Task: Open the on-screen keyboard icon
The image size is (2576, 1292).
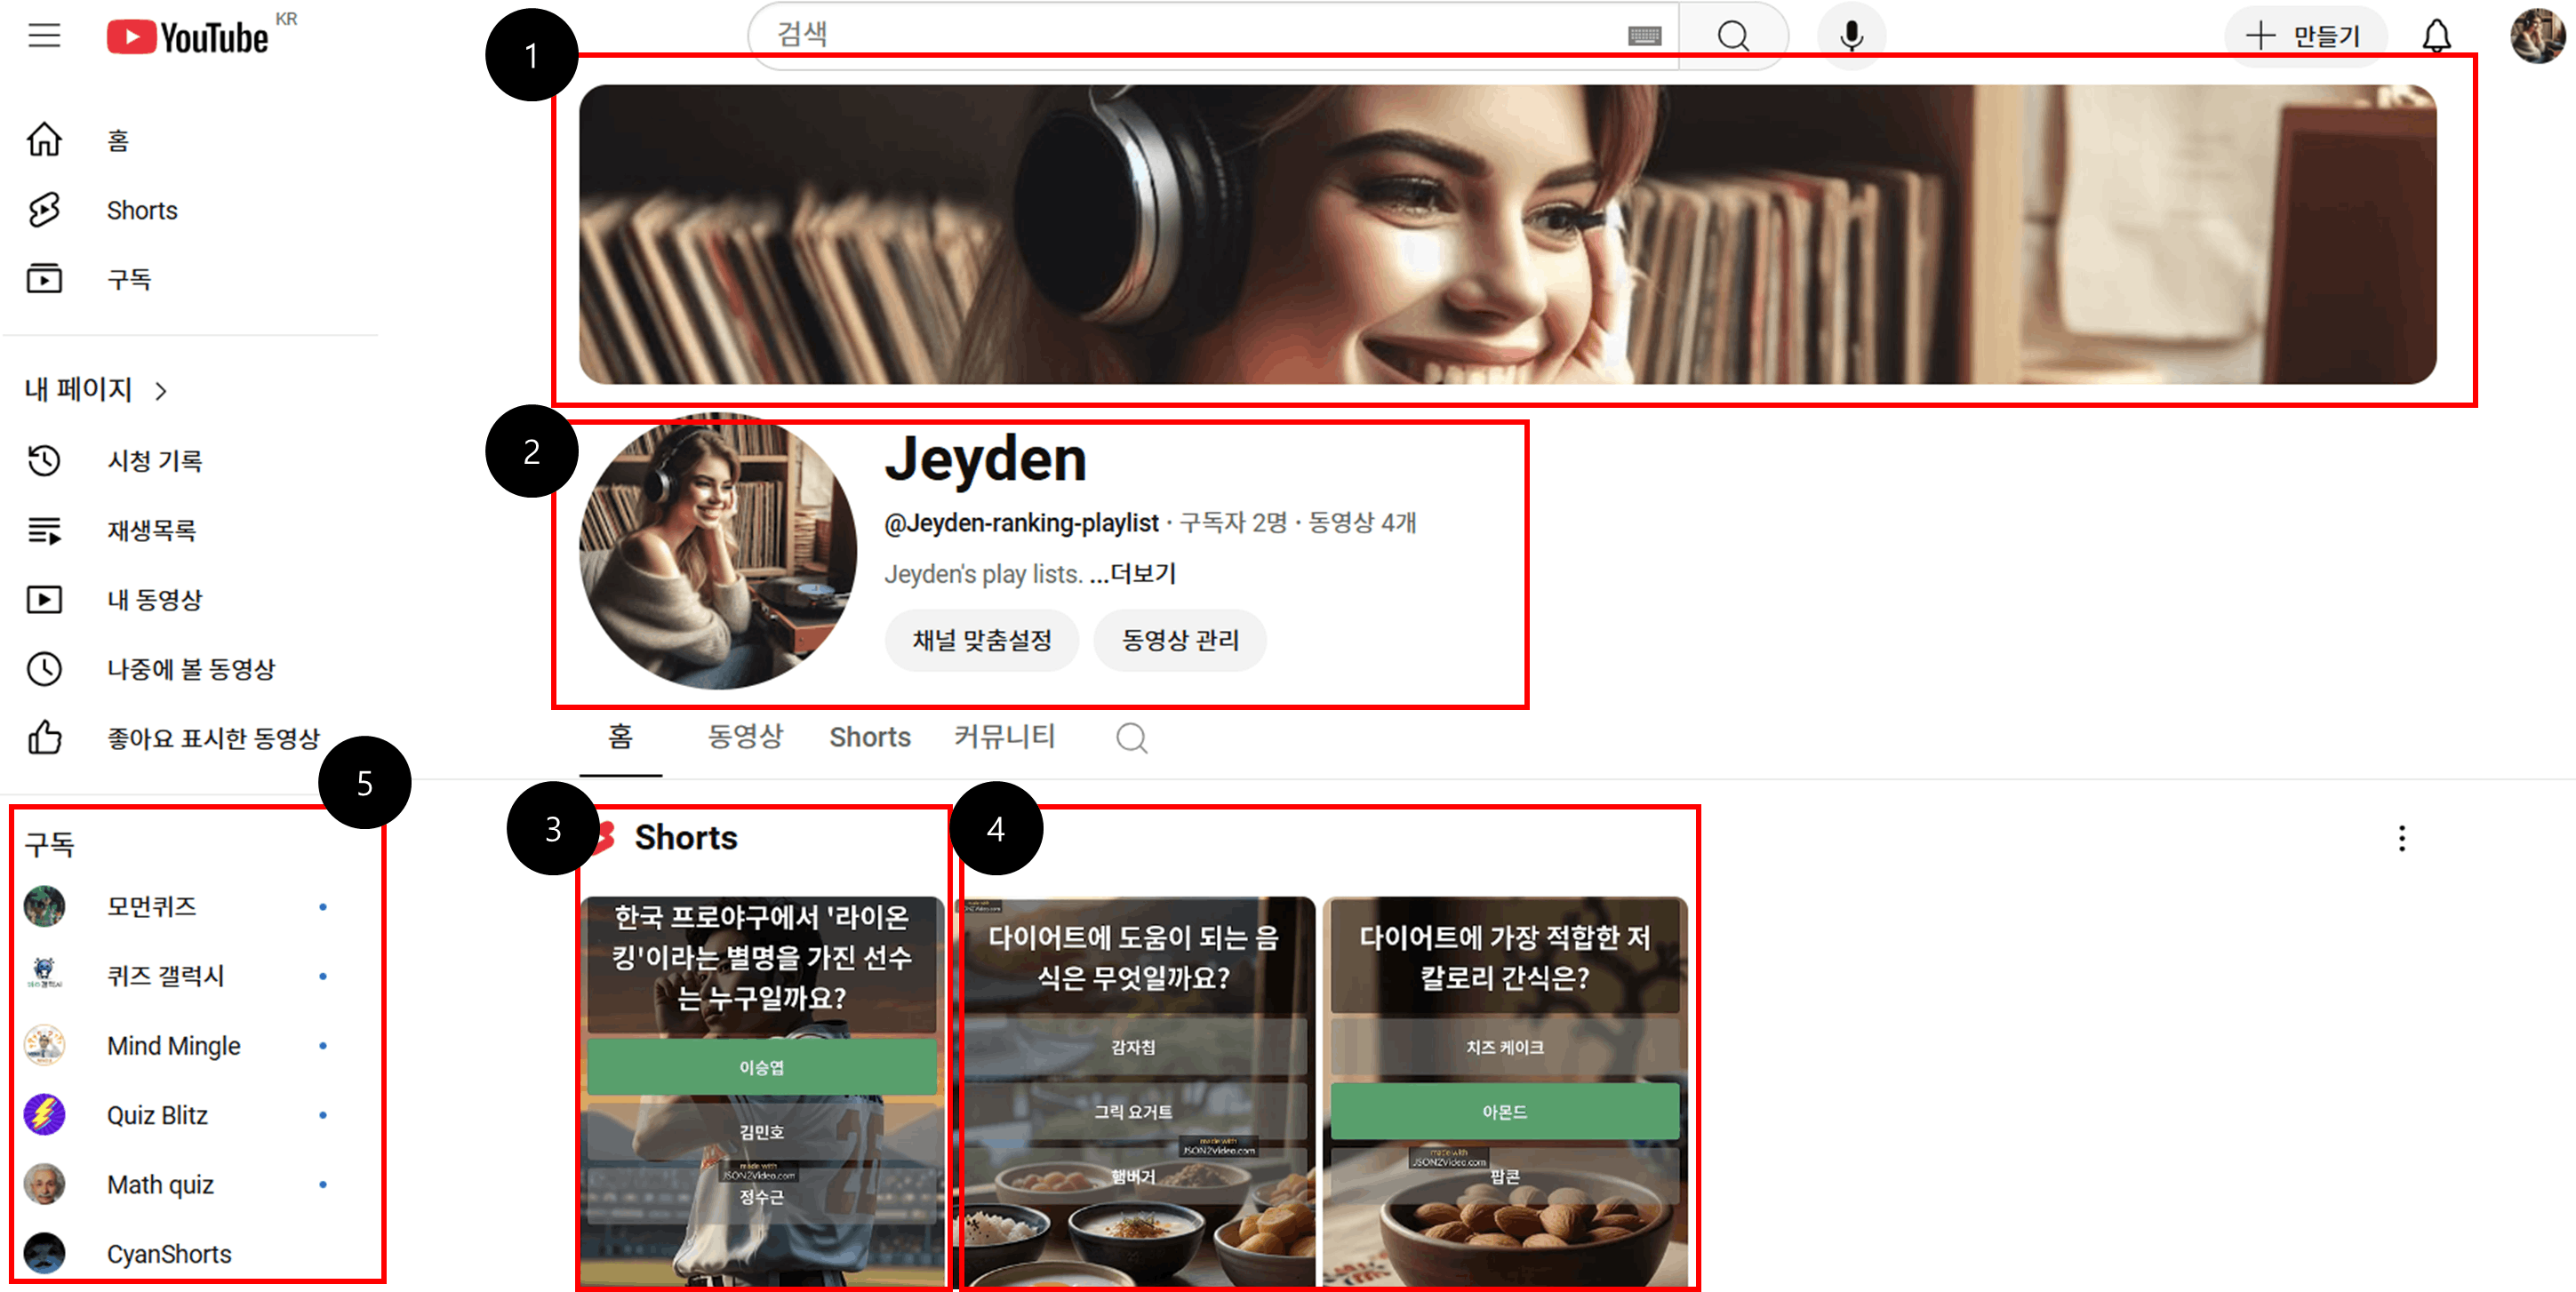Action: point(1644,36)
